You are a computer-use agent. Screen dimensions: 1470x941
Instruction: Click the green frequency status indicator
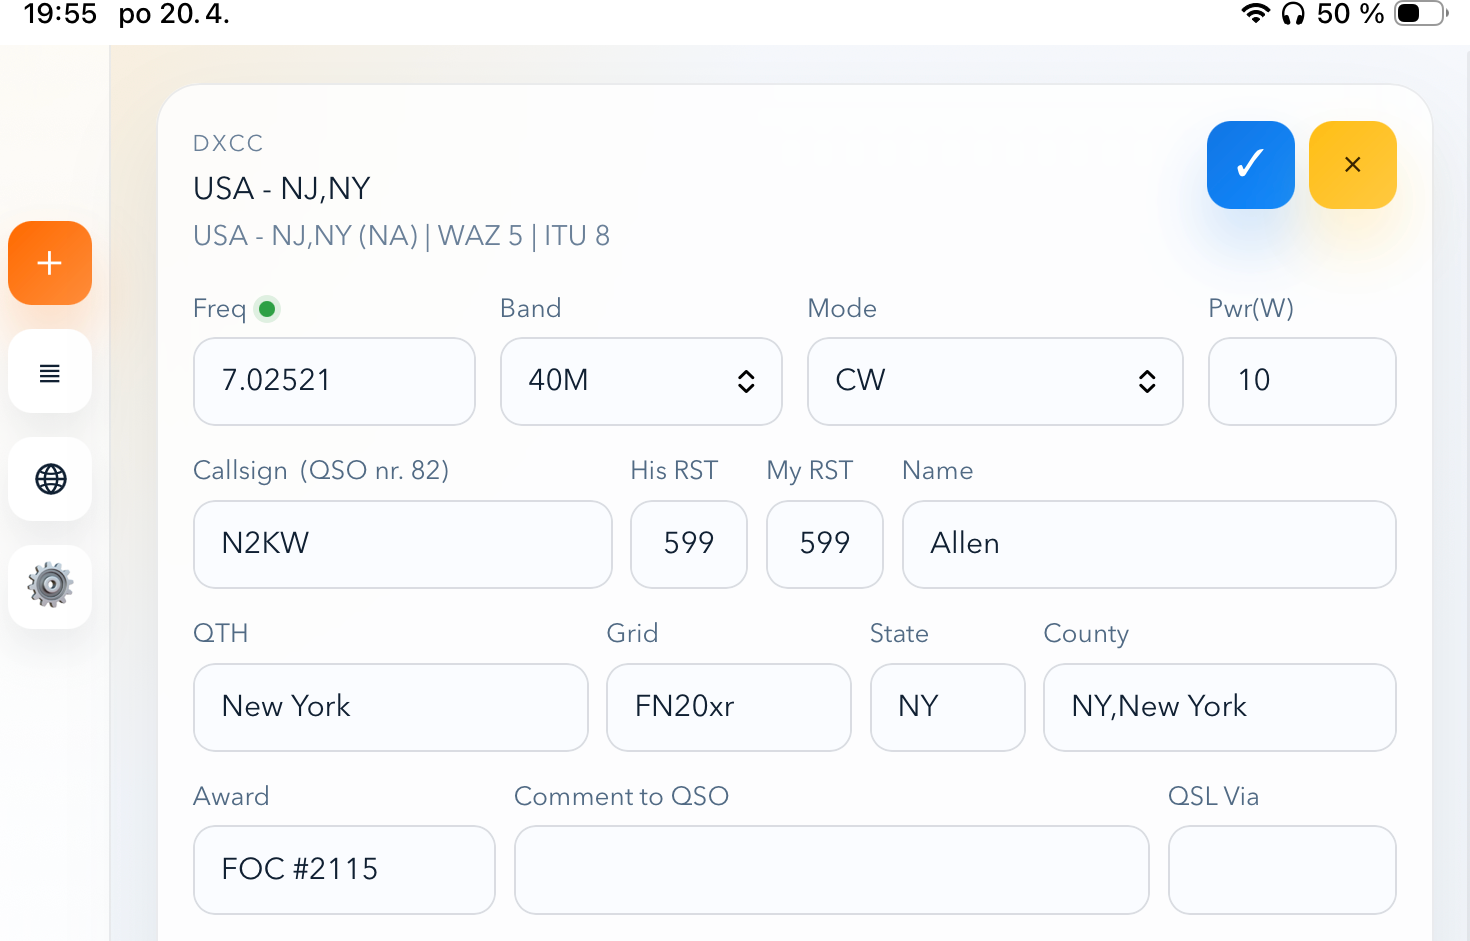coord(267,309)
